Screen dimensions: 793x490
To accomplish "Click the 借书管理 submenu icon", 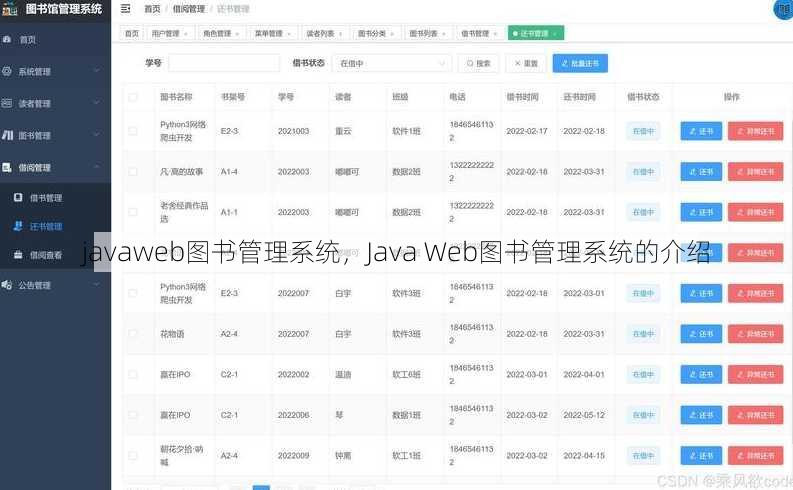I will click(x=18, y=197).
